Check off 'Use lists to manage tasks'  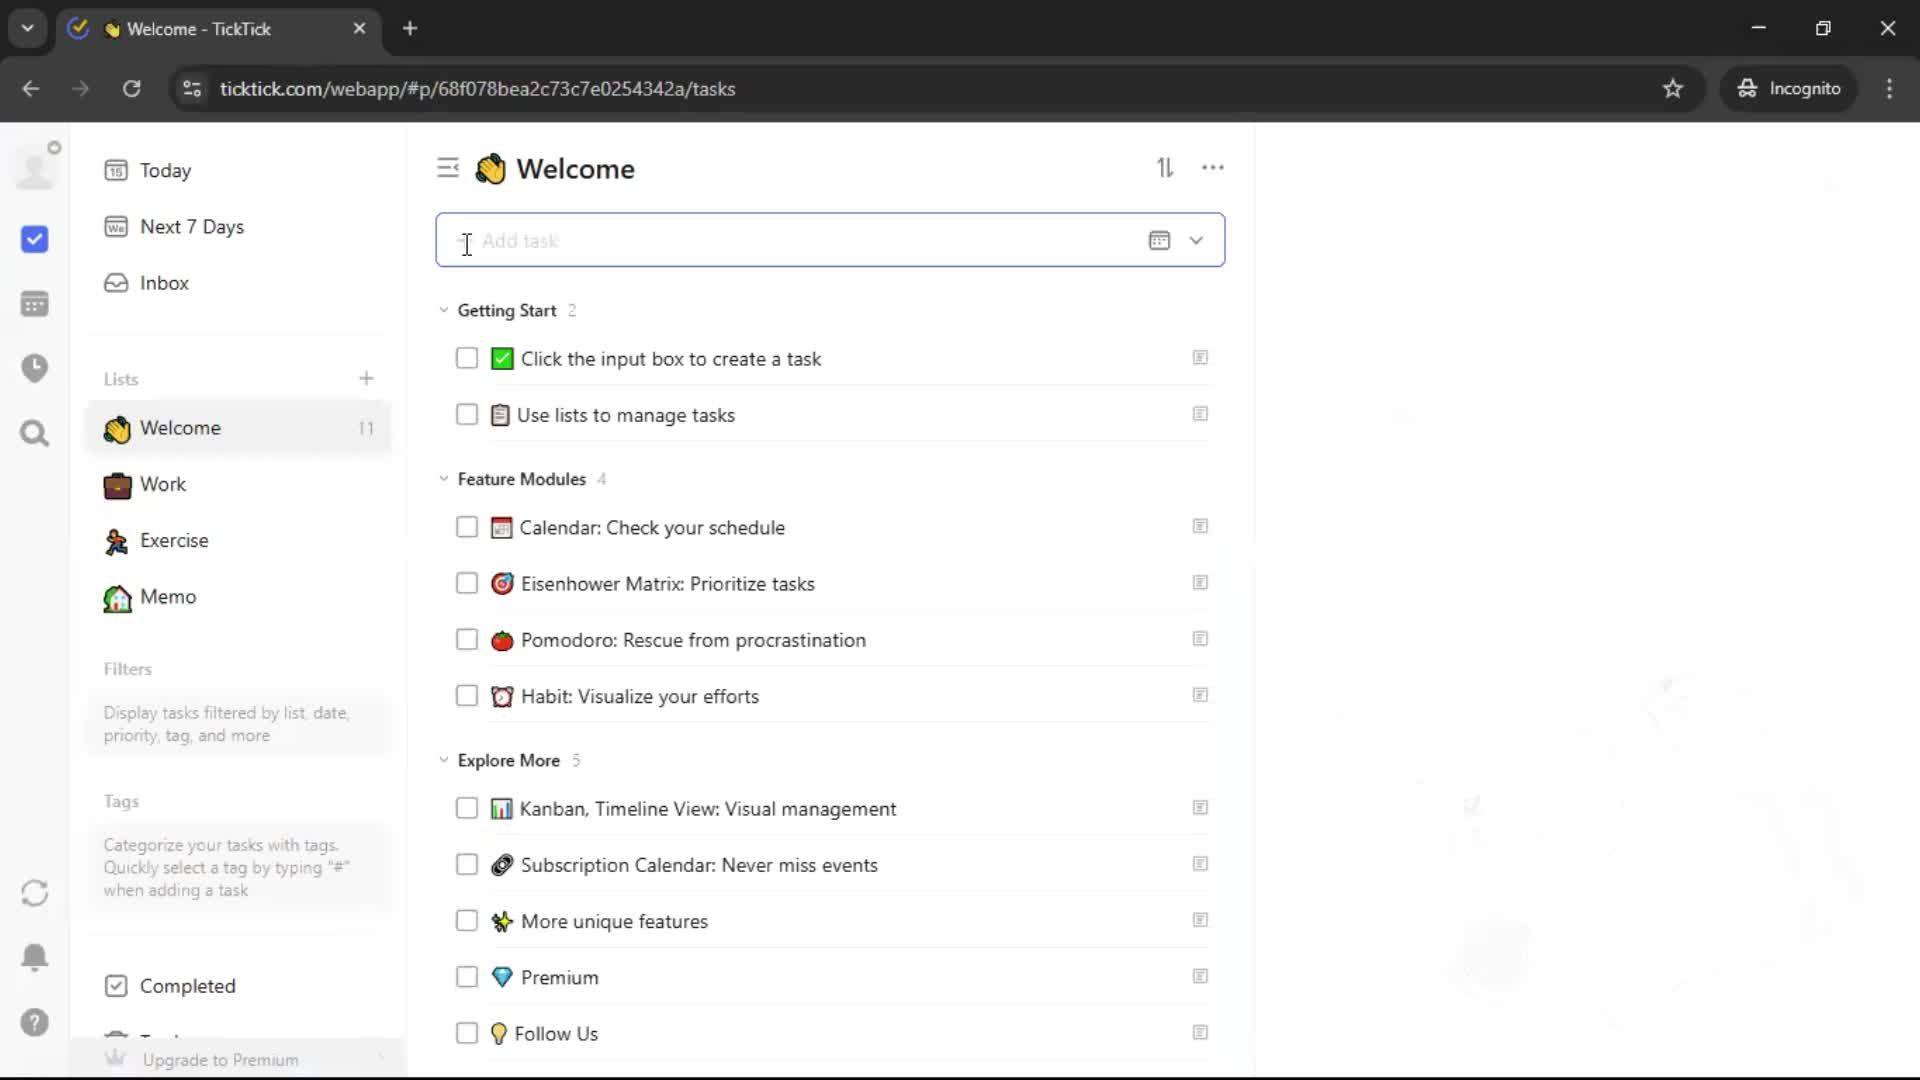point(467,414)
